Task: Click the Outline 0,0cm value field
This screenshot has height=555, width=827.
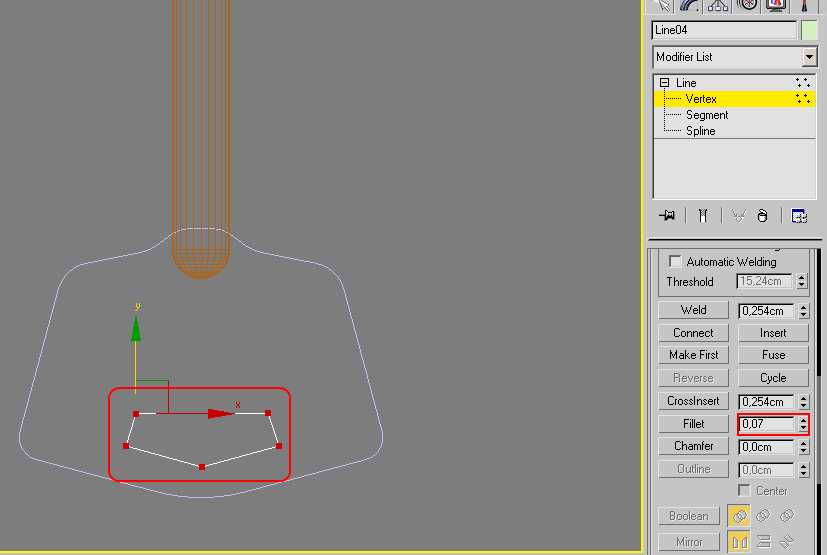Action: pos(766,470)
